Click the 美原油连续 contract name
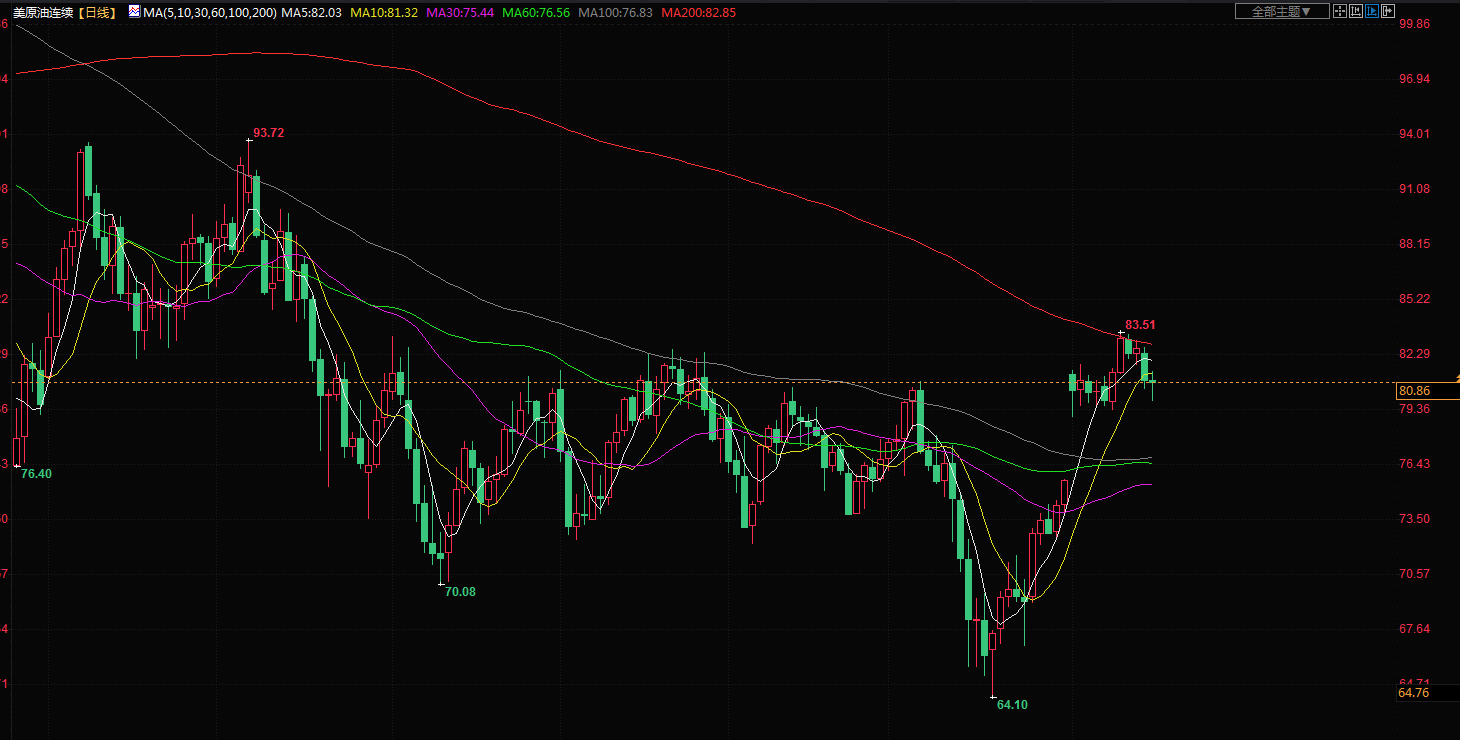The image size is (1460, 740). (x=40, y=13)
